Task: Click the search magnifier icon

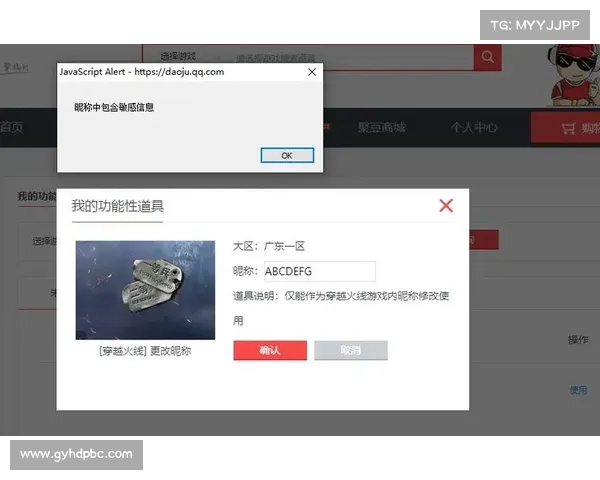Action: 487,57
